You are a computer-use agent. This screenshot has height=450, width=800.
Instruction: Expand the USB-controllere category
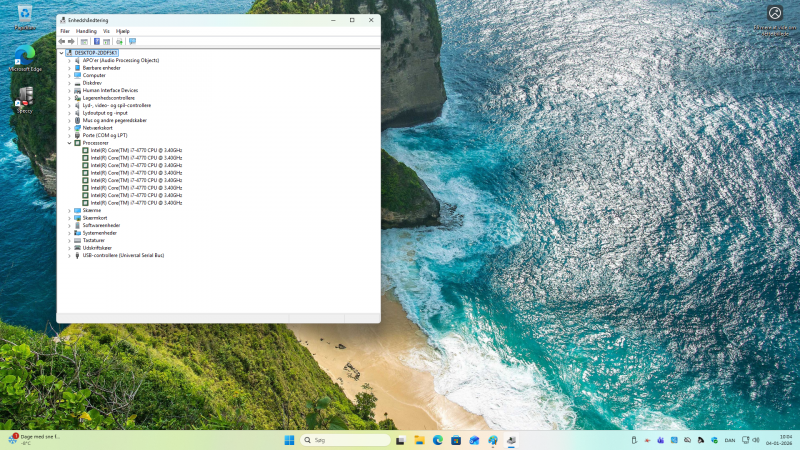(x=69, y=255)
